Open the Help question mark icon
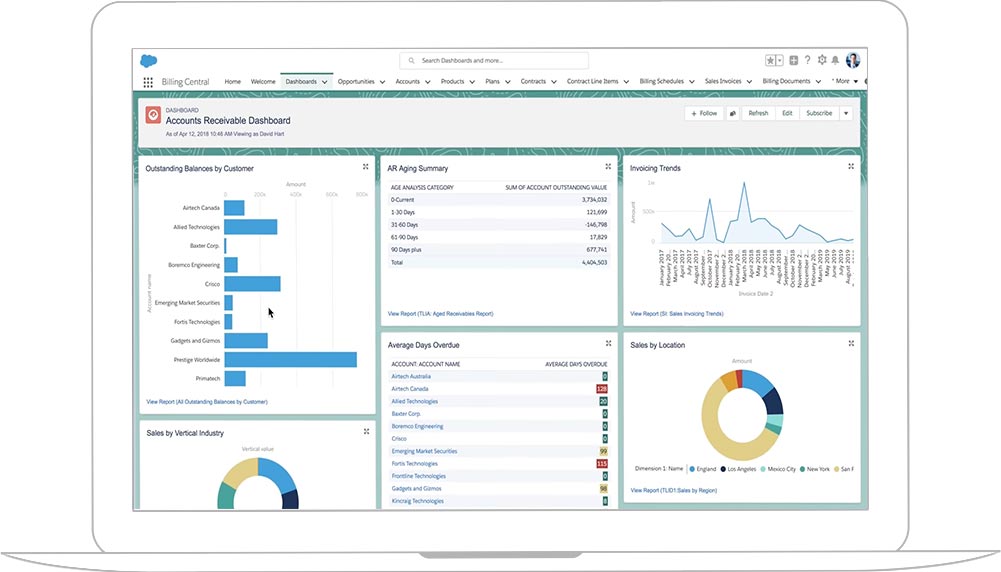Image resolution: width=1001 pixels, height=572 pixels. (808, 60)
